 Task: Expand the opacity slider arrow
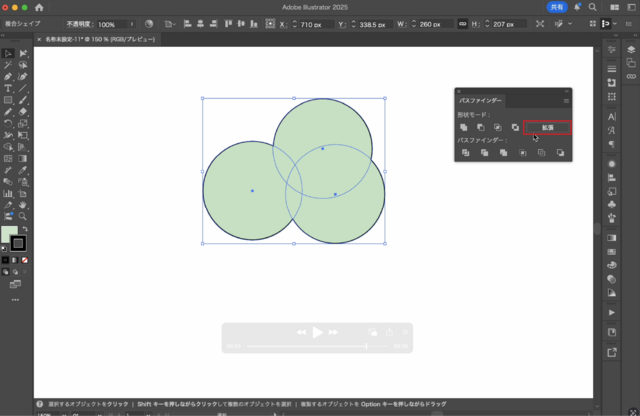(132, 24)
